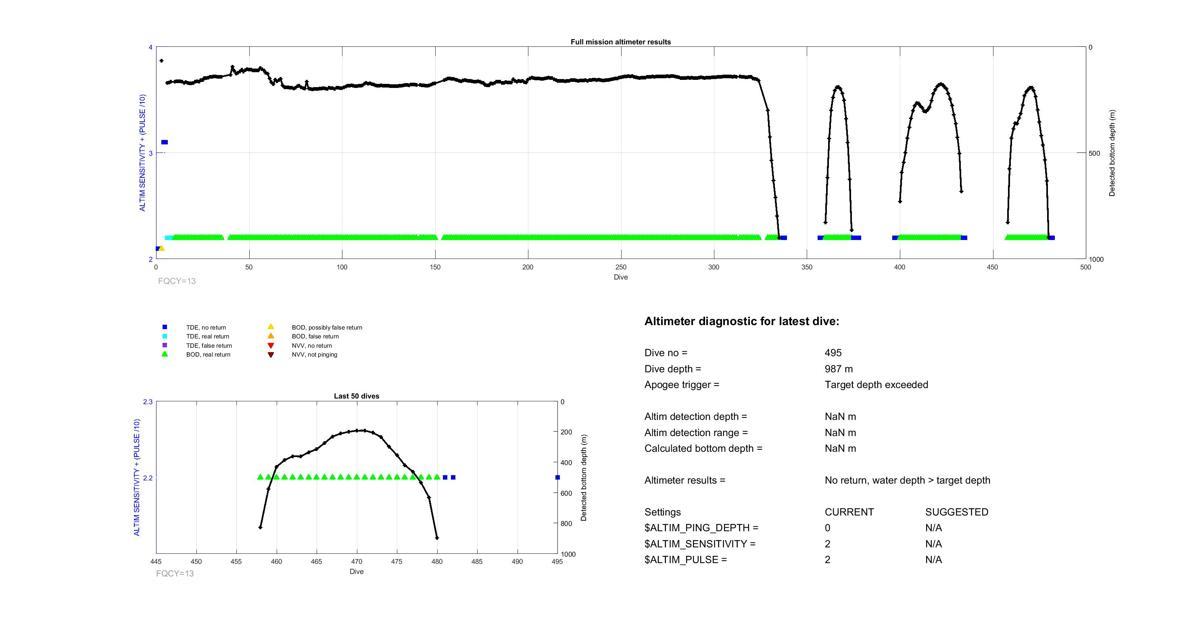Click the 'Target depth exceeded' value
Screen dimensions: 1200x622
coord(876,385)
